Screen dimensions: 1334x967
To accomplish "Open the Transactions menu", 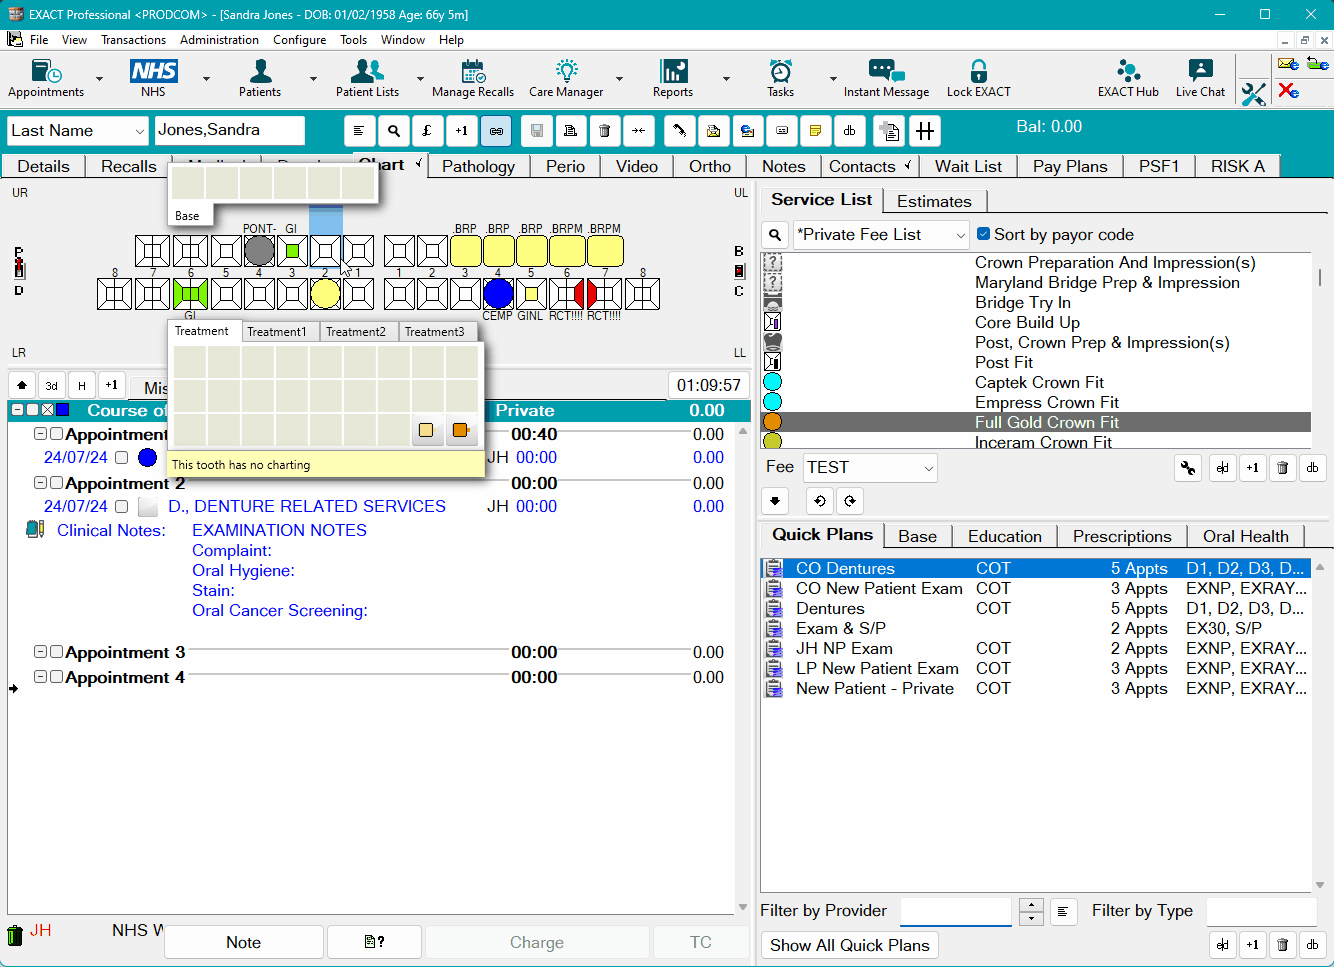I will [x=133, y=40].
